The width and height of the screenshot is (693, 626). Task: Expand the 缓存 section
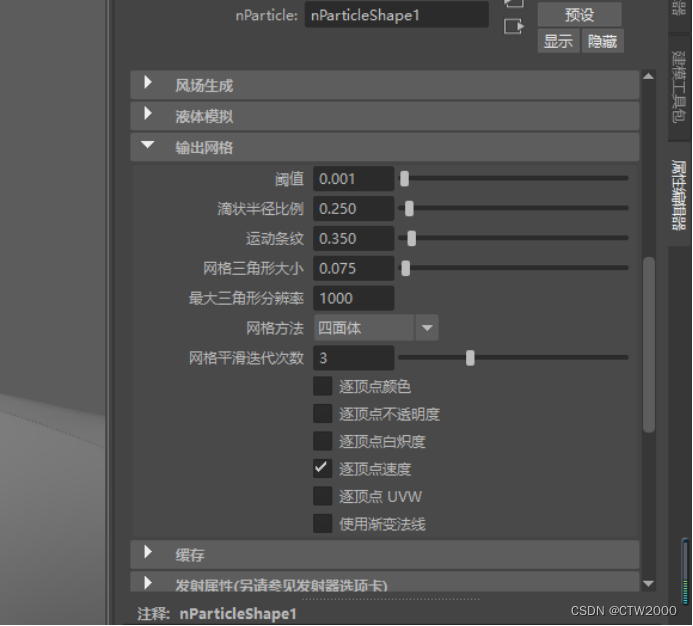pos(385,554)
